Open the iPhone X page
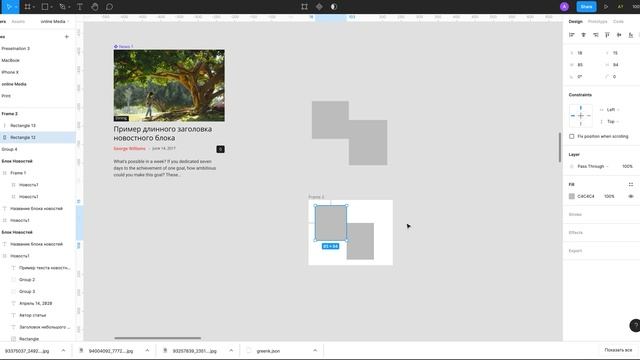This screenshot has width=640, height=360. (x=10, y=72)
